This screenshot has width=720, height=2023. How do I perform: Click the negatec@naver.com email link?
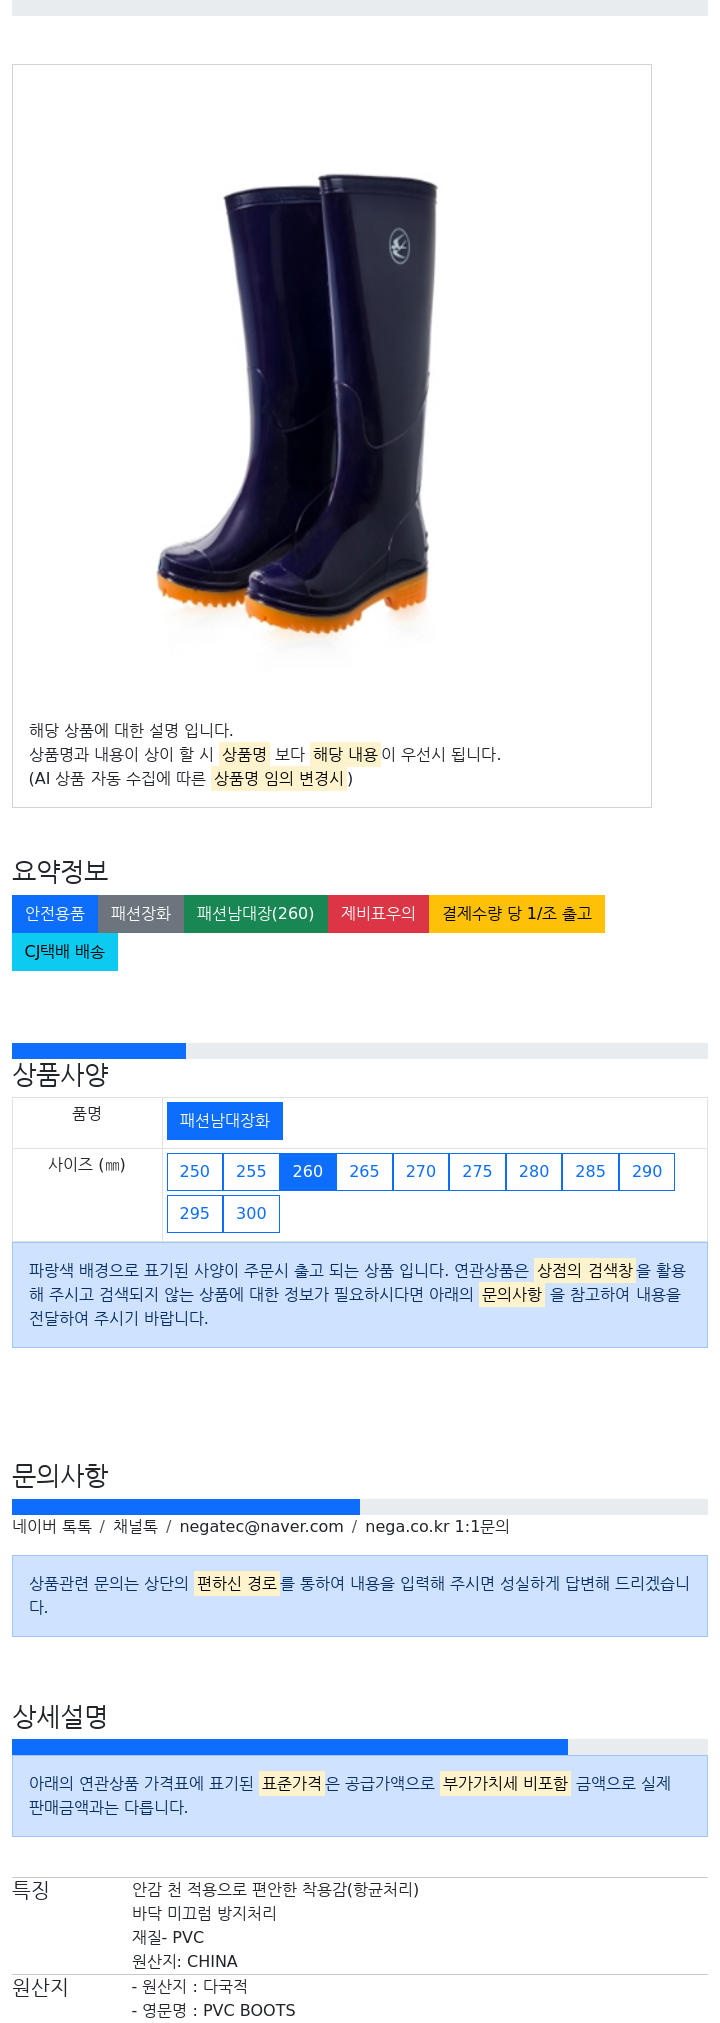(261, 1526)
